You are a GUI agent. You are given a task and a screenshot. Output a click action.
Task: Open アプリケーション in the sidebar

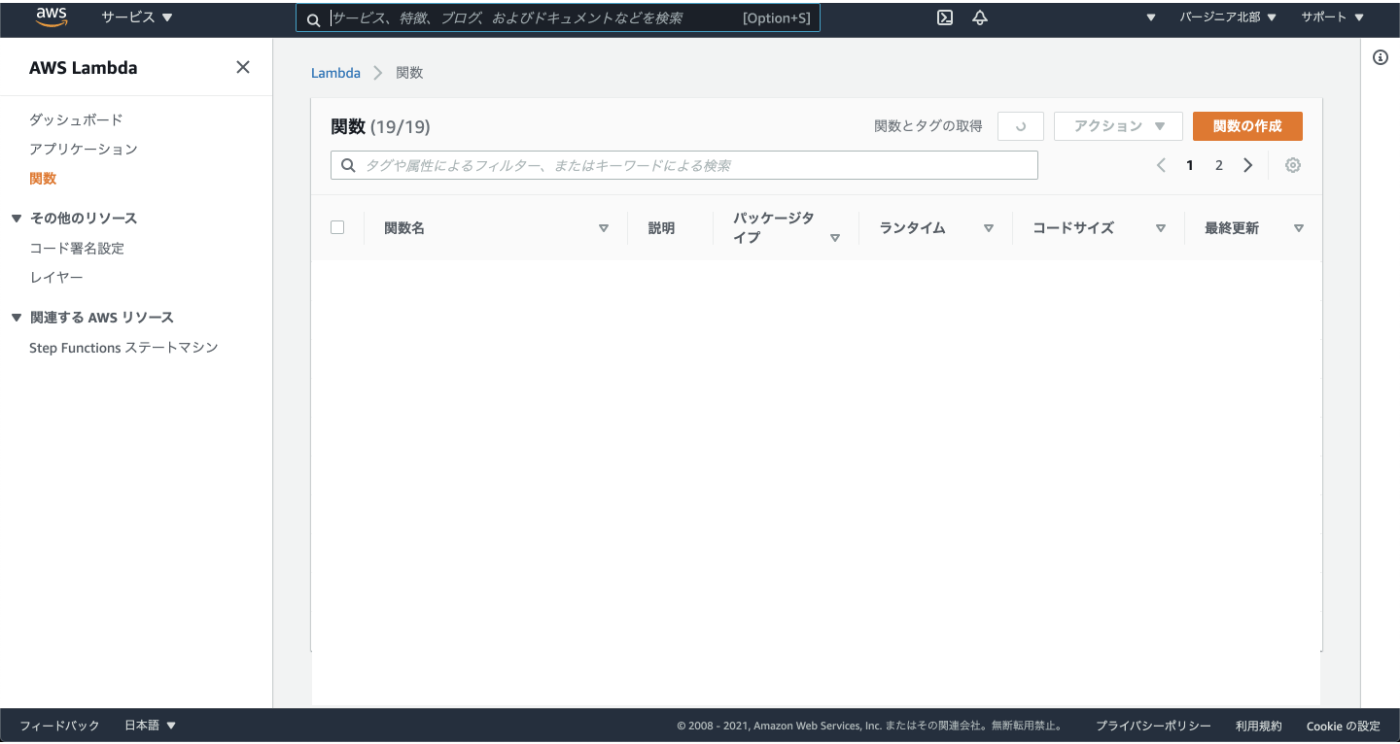(x=83, y=149)
